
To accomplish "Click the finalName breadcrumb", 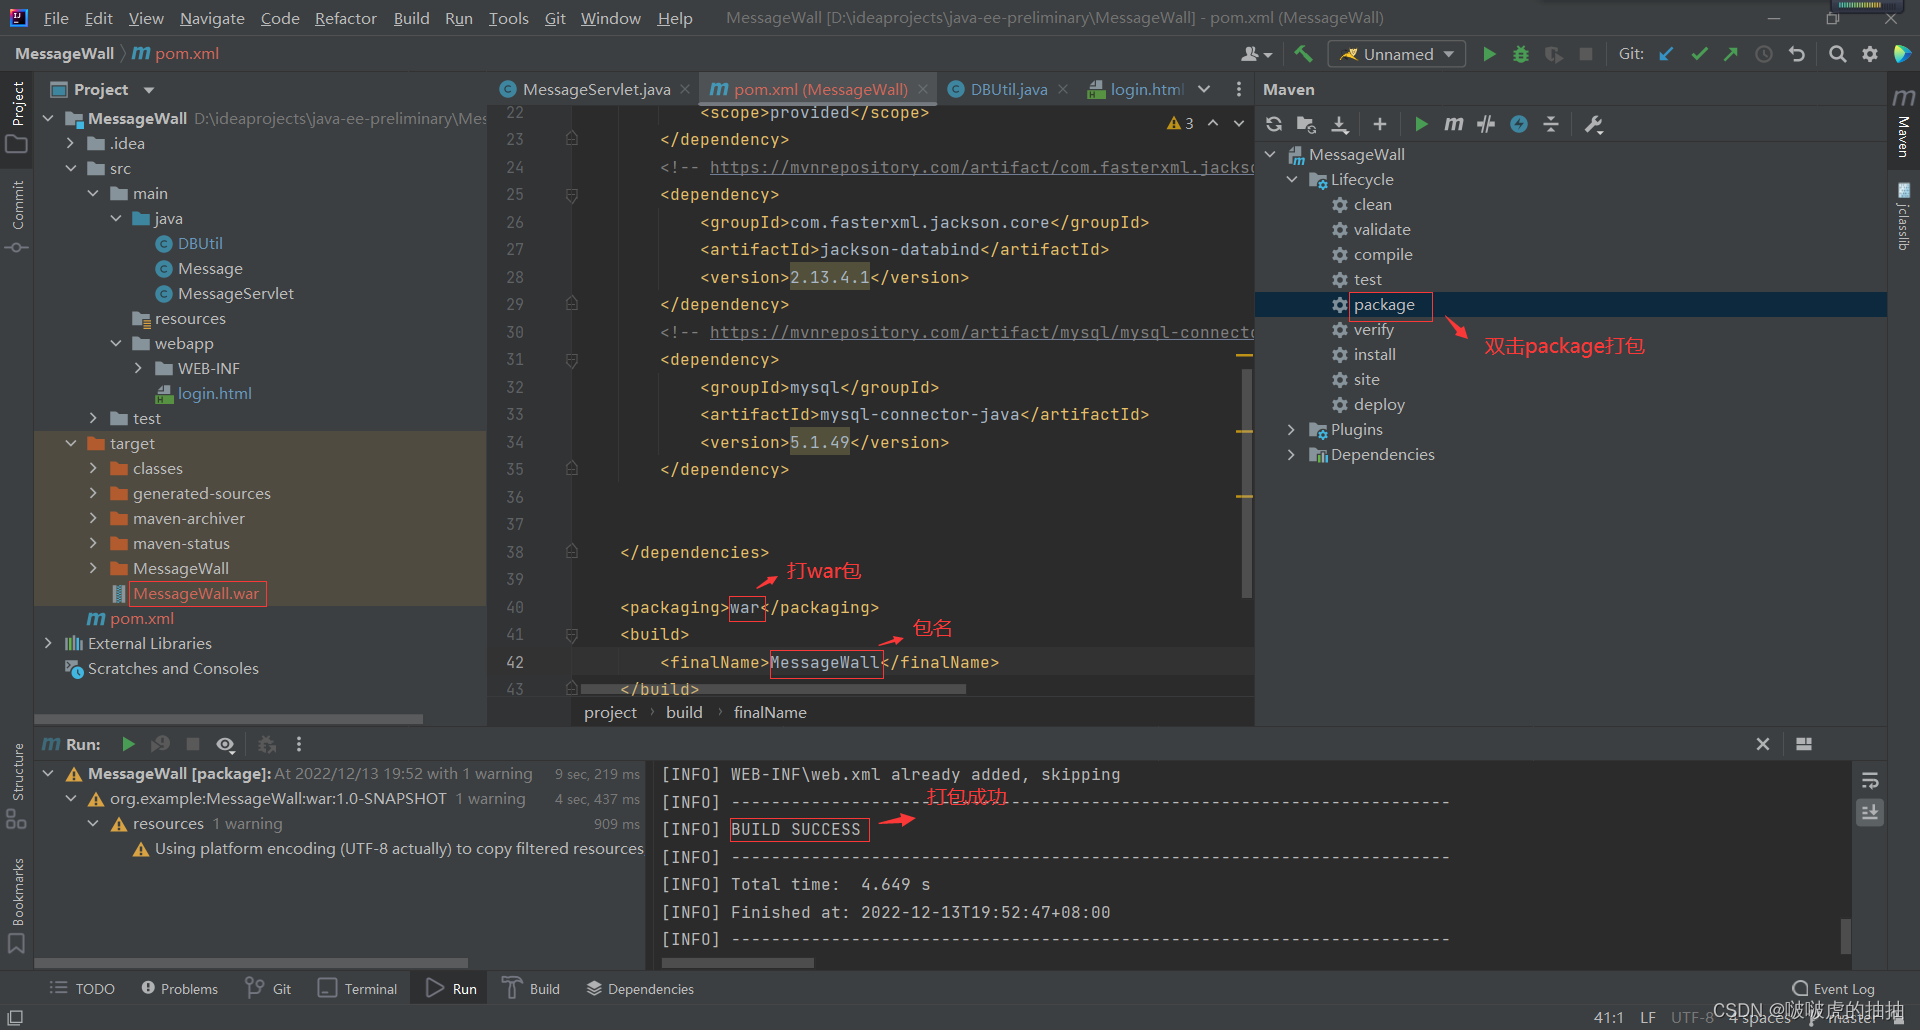I will [x=770, y=712].
